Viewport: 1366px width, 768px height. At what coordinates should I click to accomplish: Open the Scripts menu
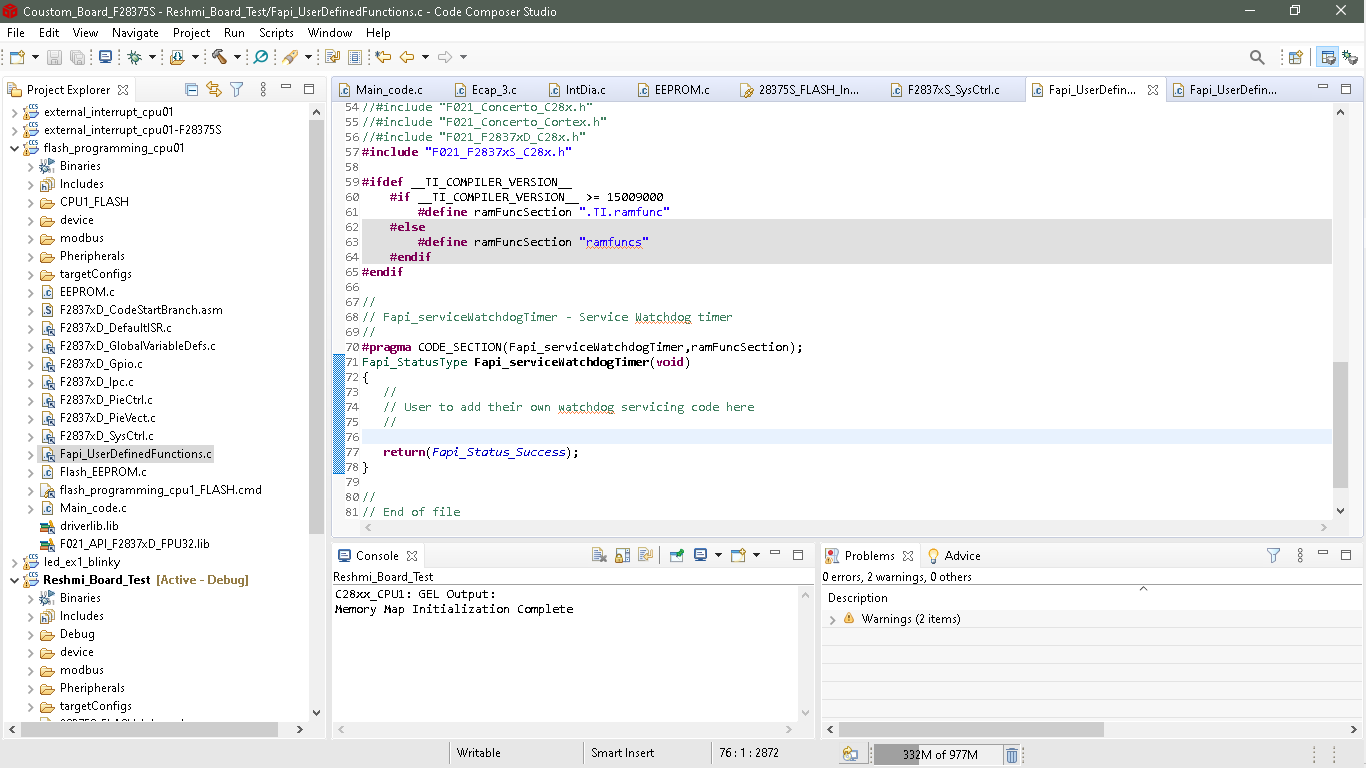[276, 33]
